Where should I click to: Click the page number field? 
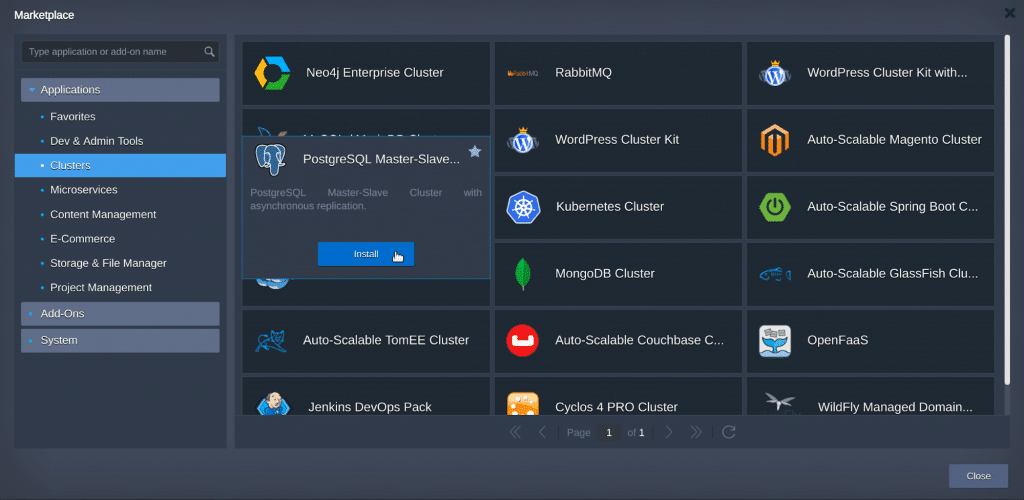coord(609,432)
